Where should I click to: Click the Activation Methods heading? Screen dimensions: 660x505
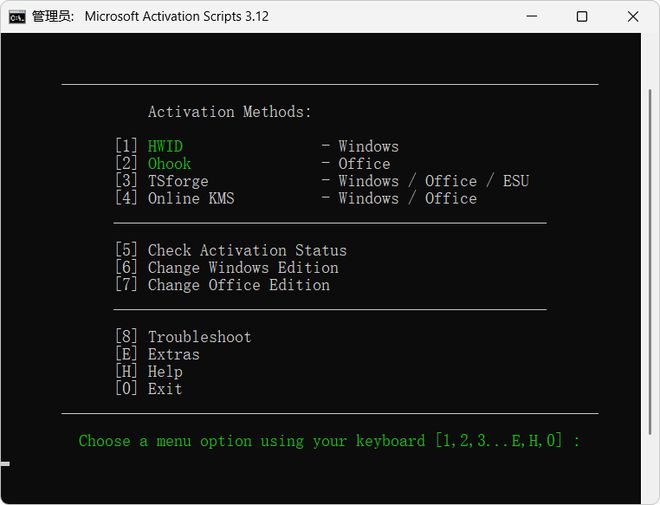(x=229, y=112)
